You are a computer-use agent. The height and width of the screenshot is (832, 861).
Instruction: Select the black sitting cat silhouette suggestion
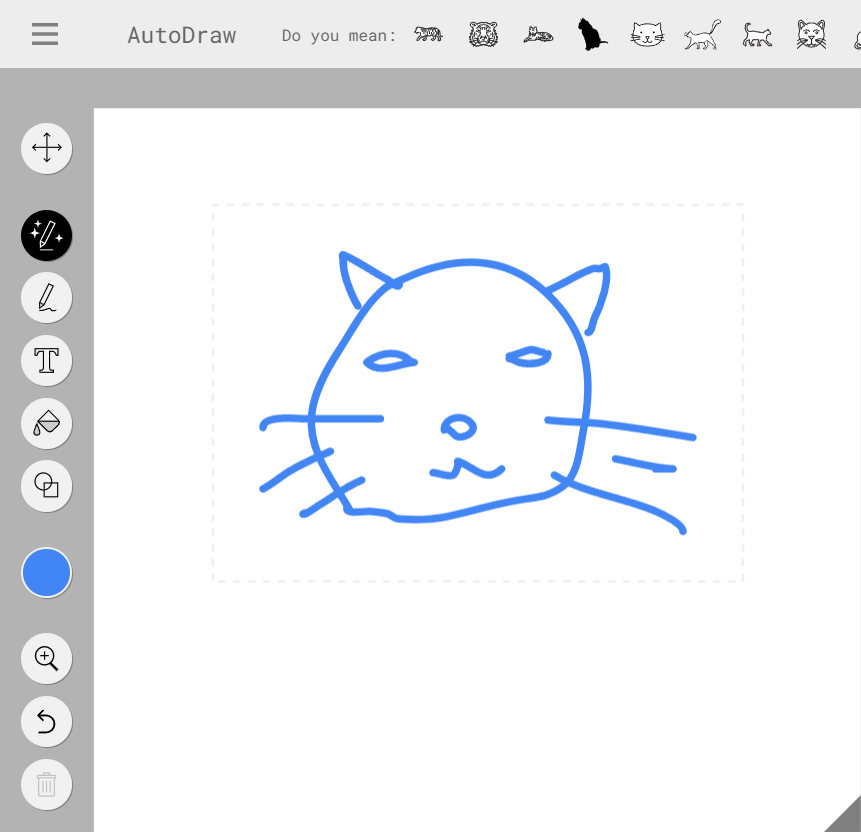[x=592, y=35]
